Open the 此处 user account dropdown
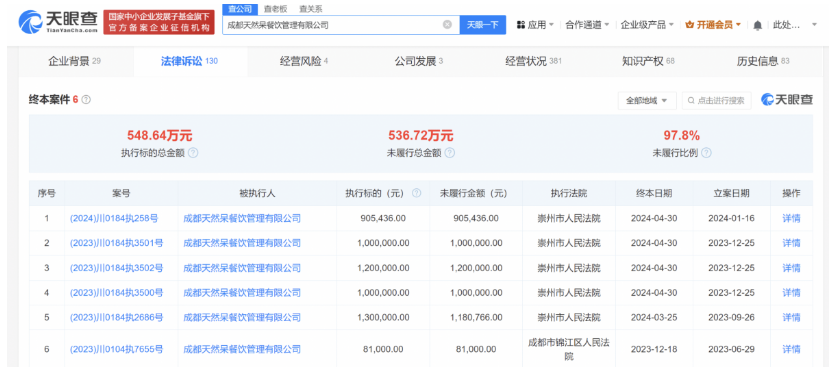Screen dimensions: 830x377 [795, 25]
